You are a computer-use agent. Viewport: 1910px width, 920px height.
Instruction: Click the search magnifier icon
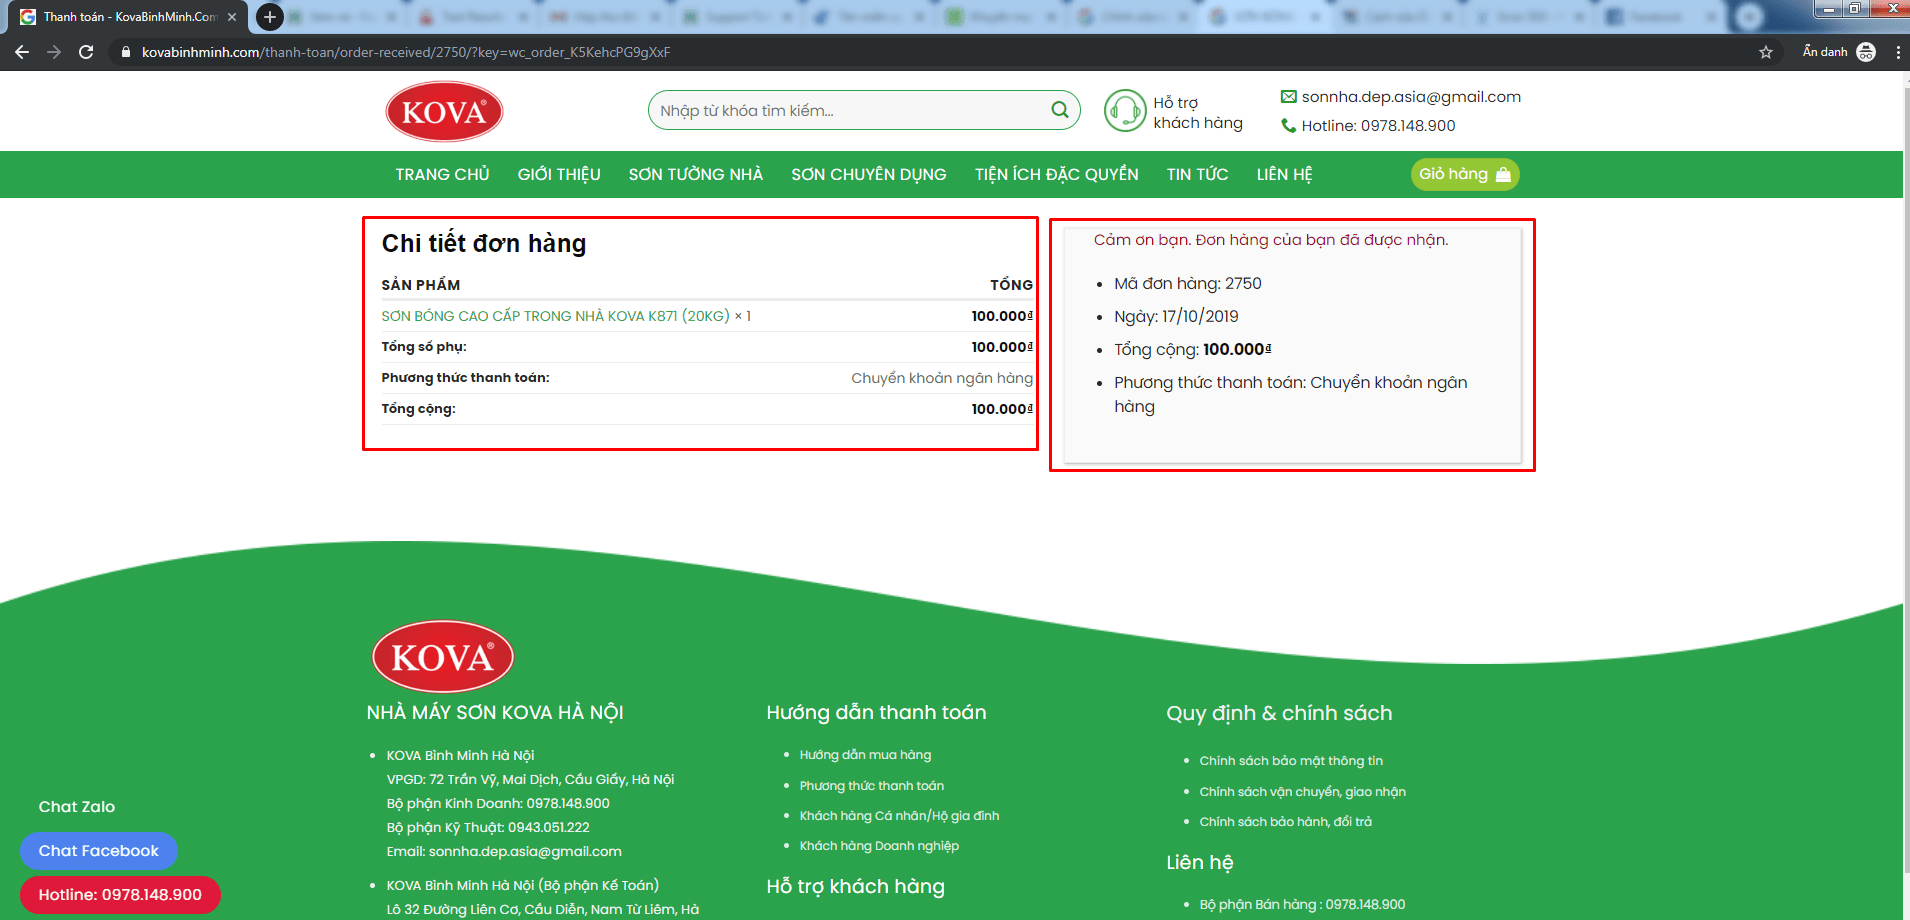[x=1059, y=110]
